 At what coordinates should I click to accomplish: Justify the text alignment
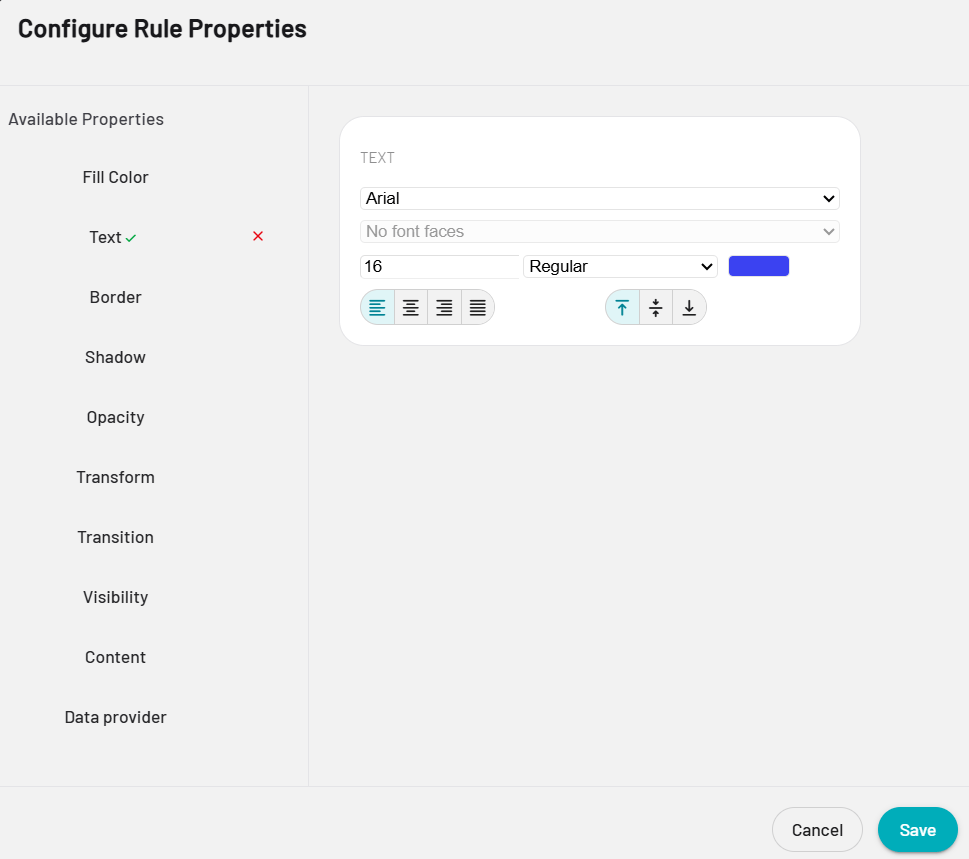(x=478, y=307)
